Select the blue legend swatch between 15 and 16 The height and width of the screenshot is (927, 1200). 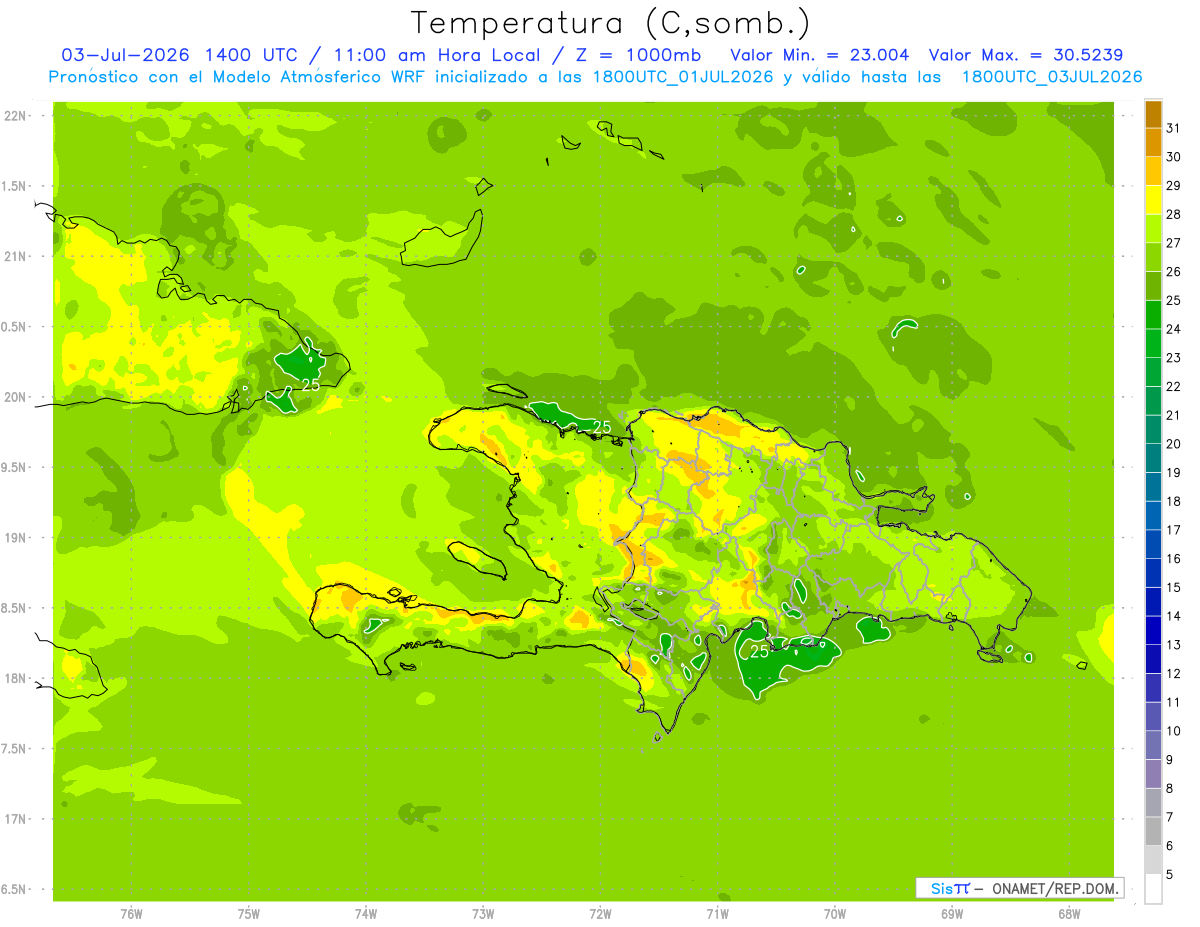pos(1153,573)
